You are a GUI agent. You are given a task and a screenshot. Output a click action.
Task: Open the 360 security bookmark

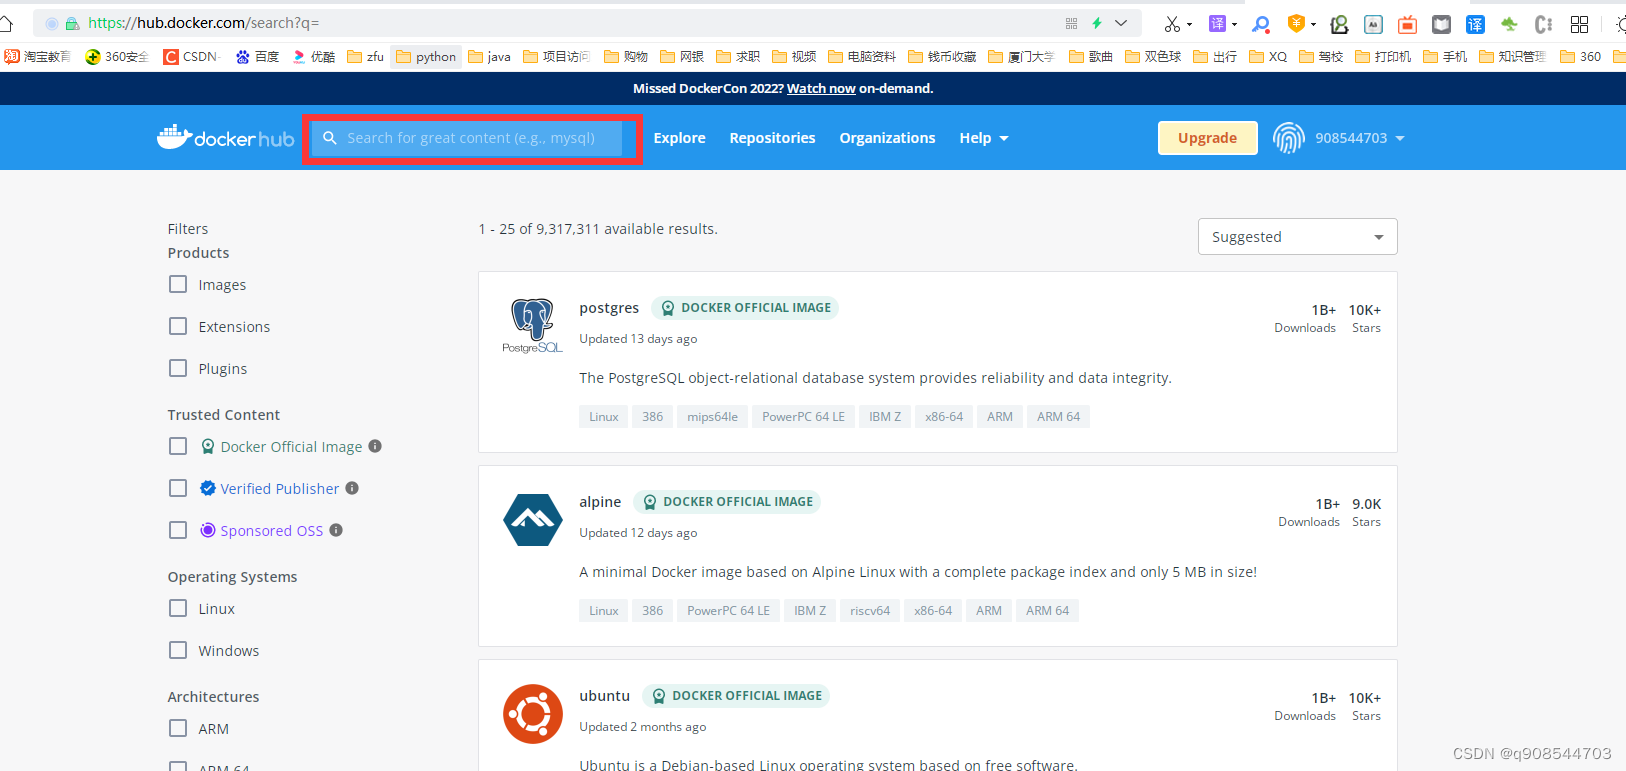pyautogui.click(x=117, y=57)
